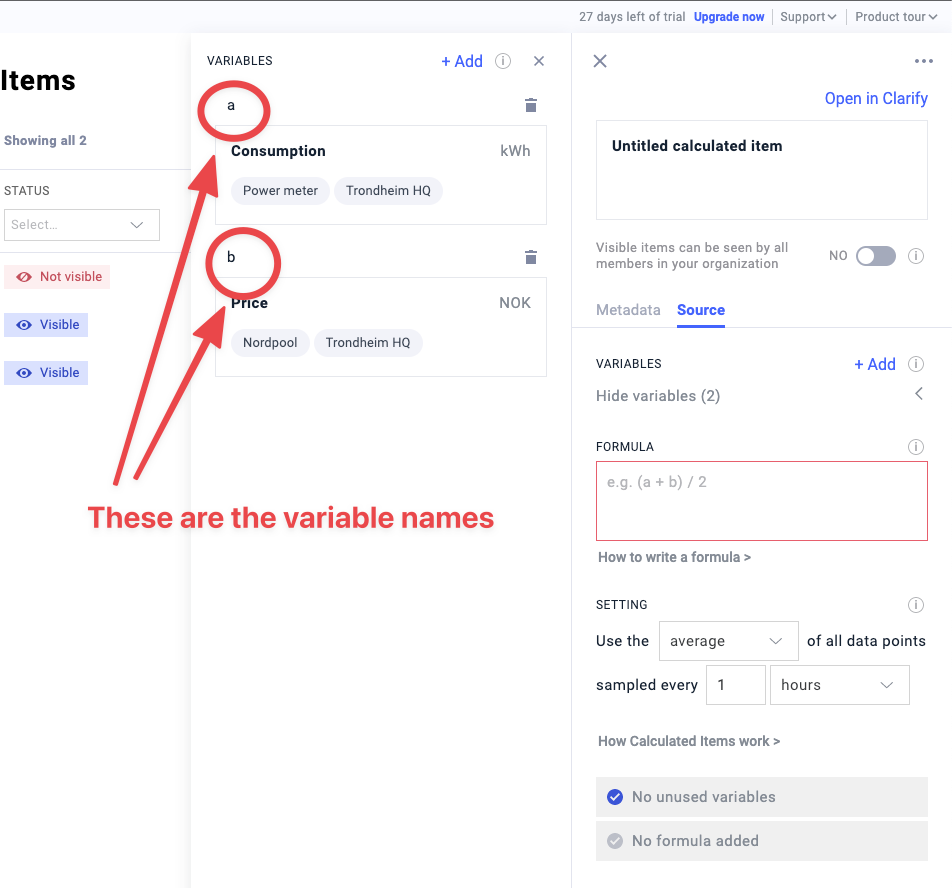Viewport: 952px width, 888px height.
Task: Follow the Open in Clarify link
Action: [x=875, y=98]
